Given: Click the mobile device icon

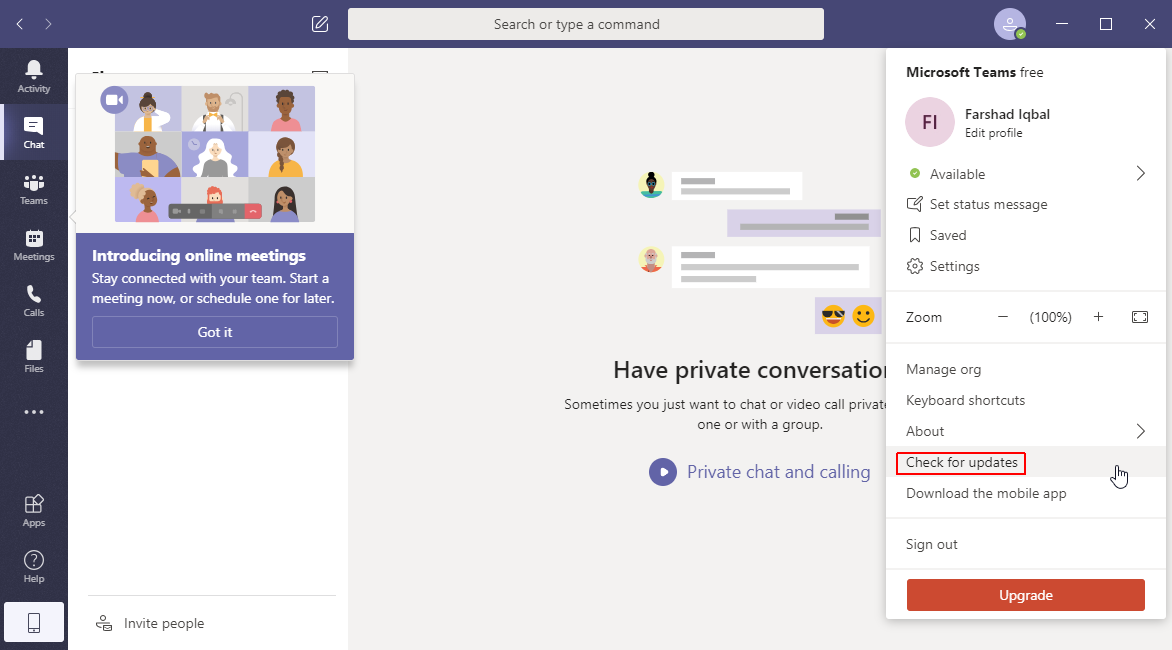Looking at the screenshot, I should pyautogui.click(x=34, y=622).
